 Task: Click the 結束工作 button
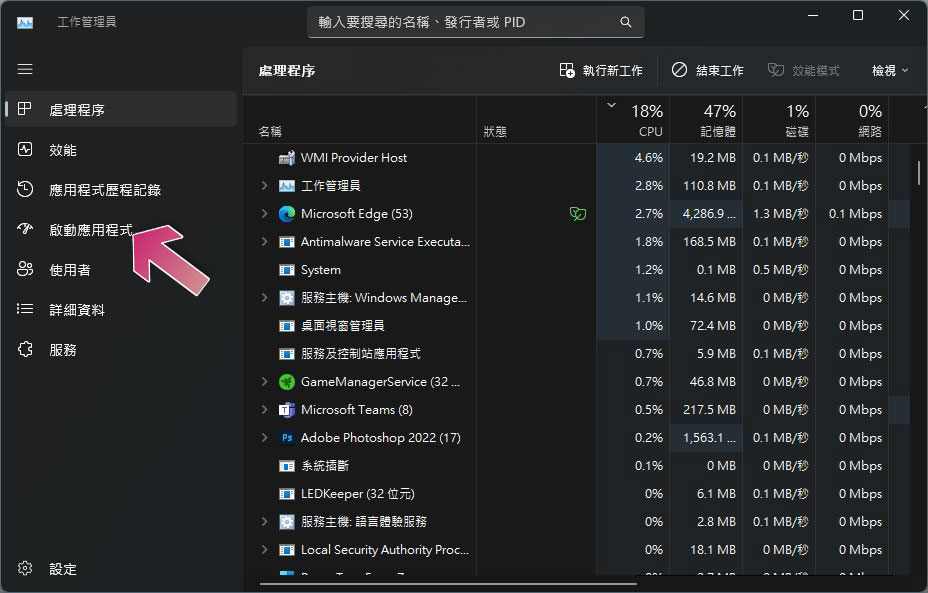pos(707,70)
